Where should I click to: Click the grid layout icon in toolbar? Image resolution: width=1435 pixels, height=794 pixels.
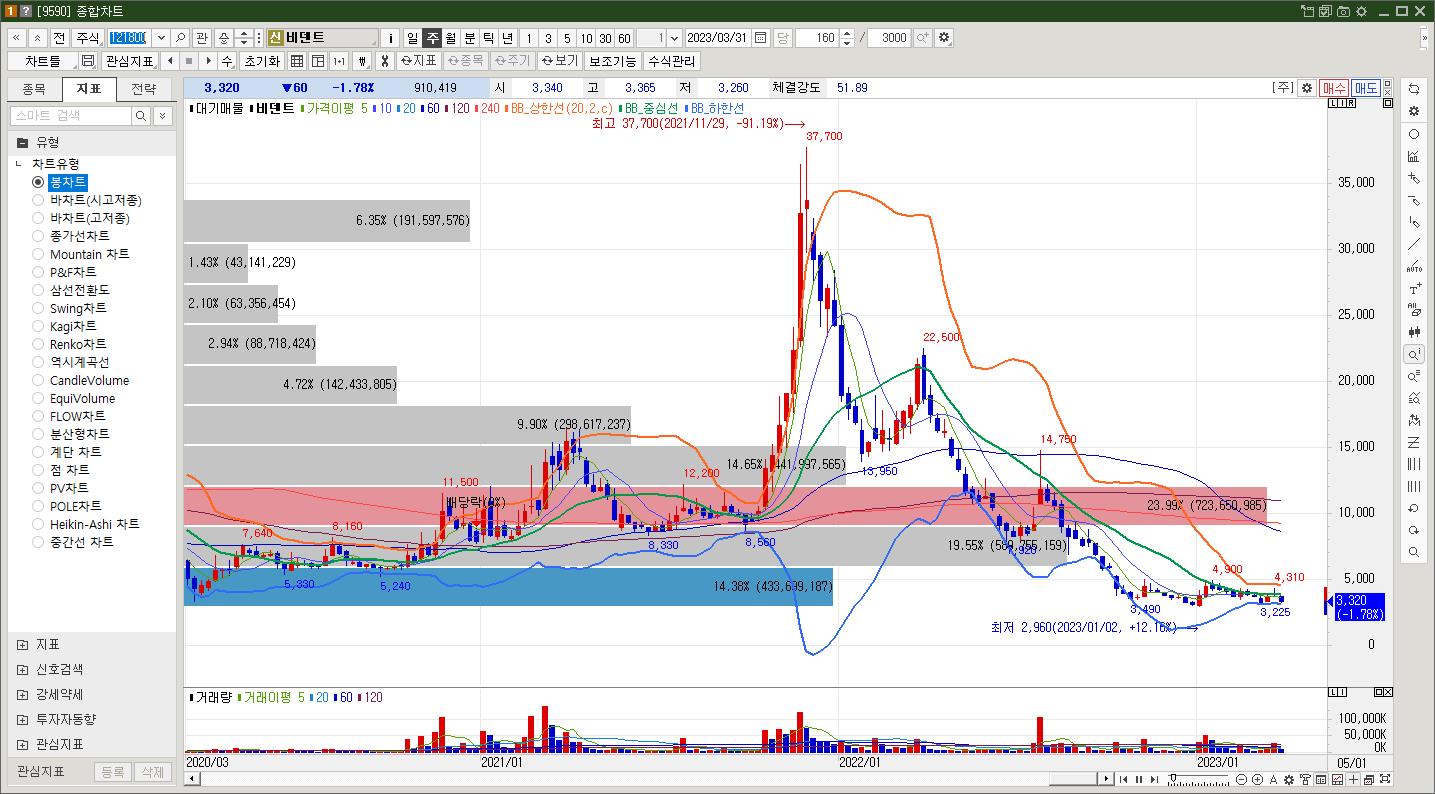[x=296, y=61]
